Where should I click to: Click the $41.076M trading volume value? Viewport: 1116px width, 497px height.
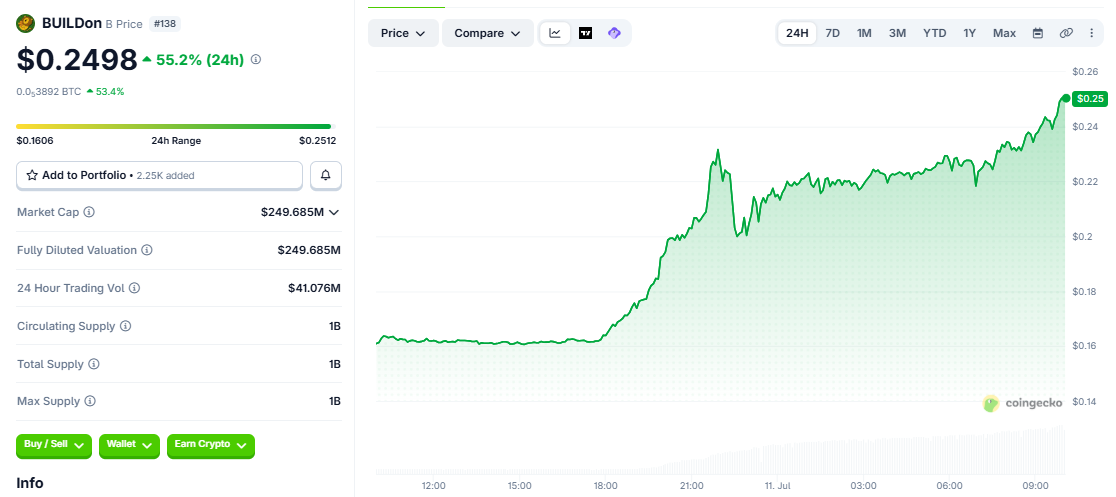pos(315,288)
